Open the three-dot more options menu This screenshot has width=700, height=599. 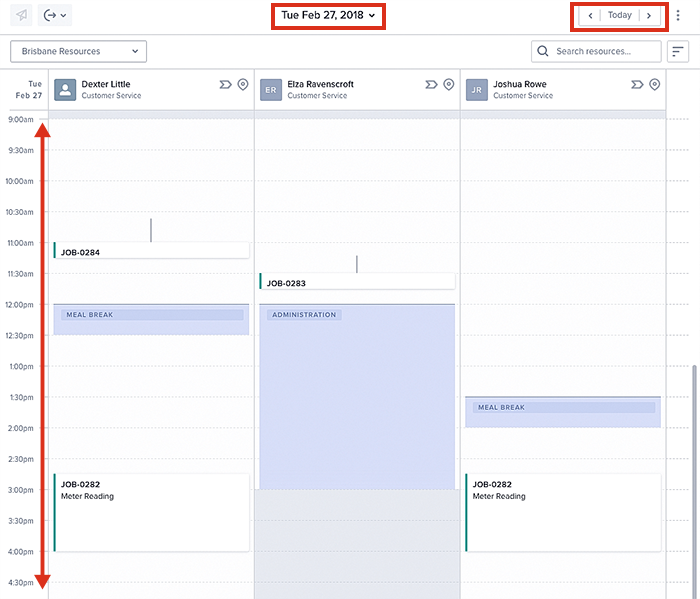(x=678, y=16)
